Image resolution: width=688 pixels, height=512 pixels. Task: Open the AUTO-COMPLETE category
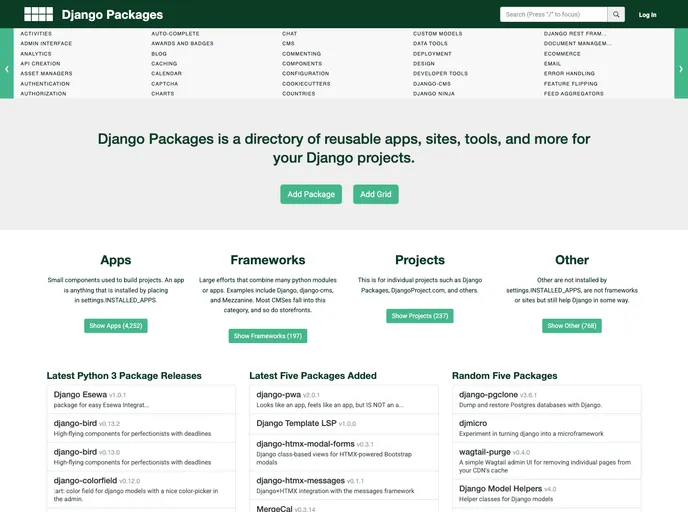click(176, 33)
